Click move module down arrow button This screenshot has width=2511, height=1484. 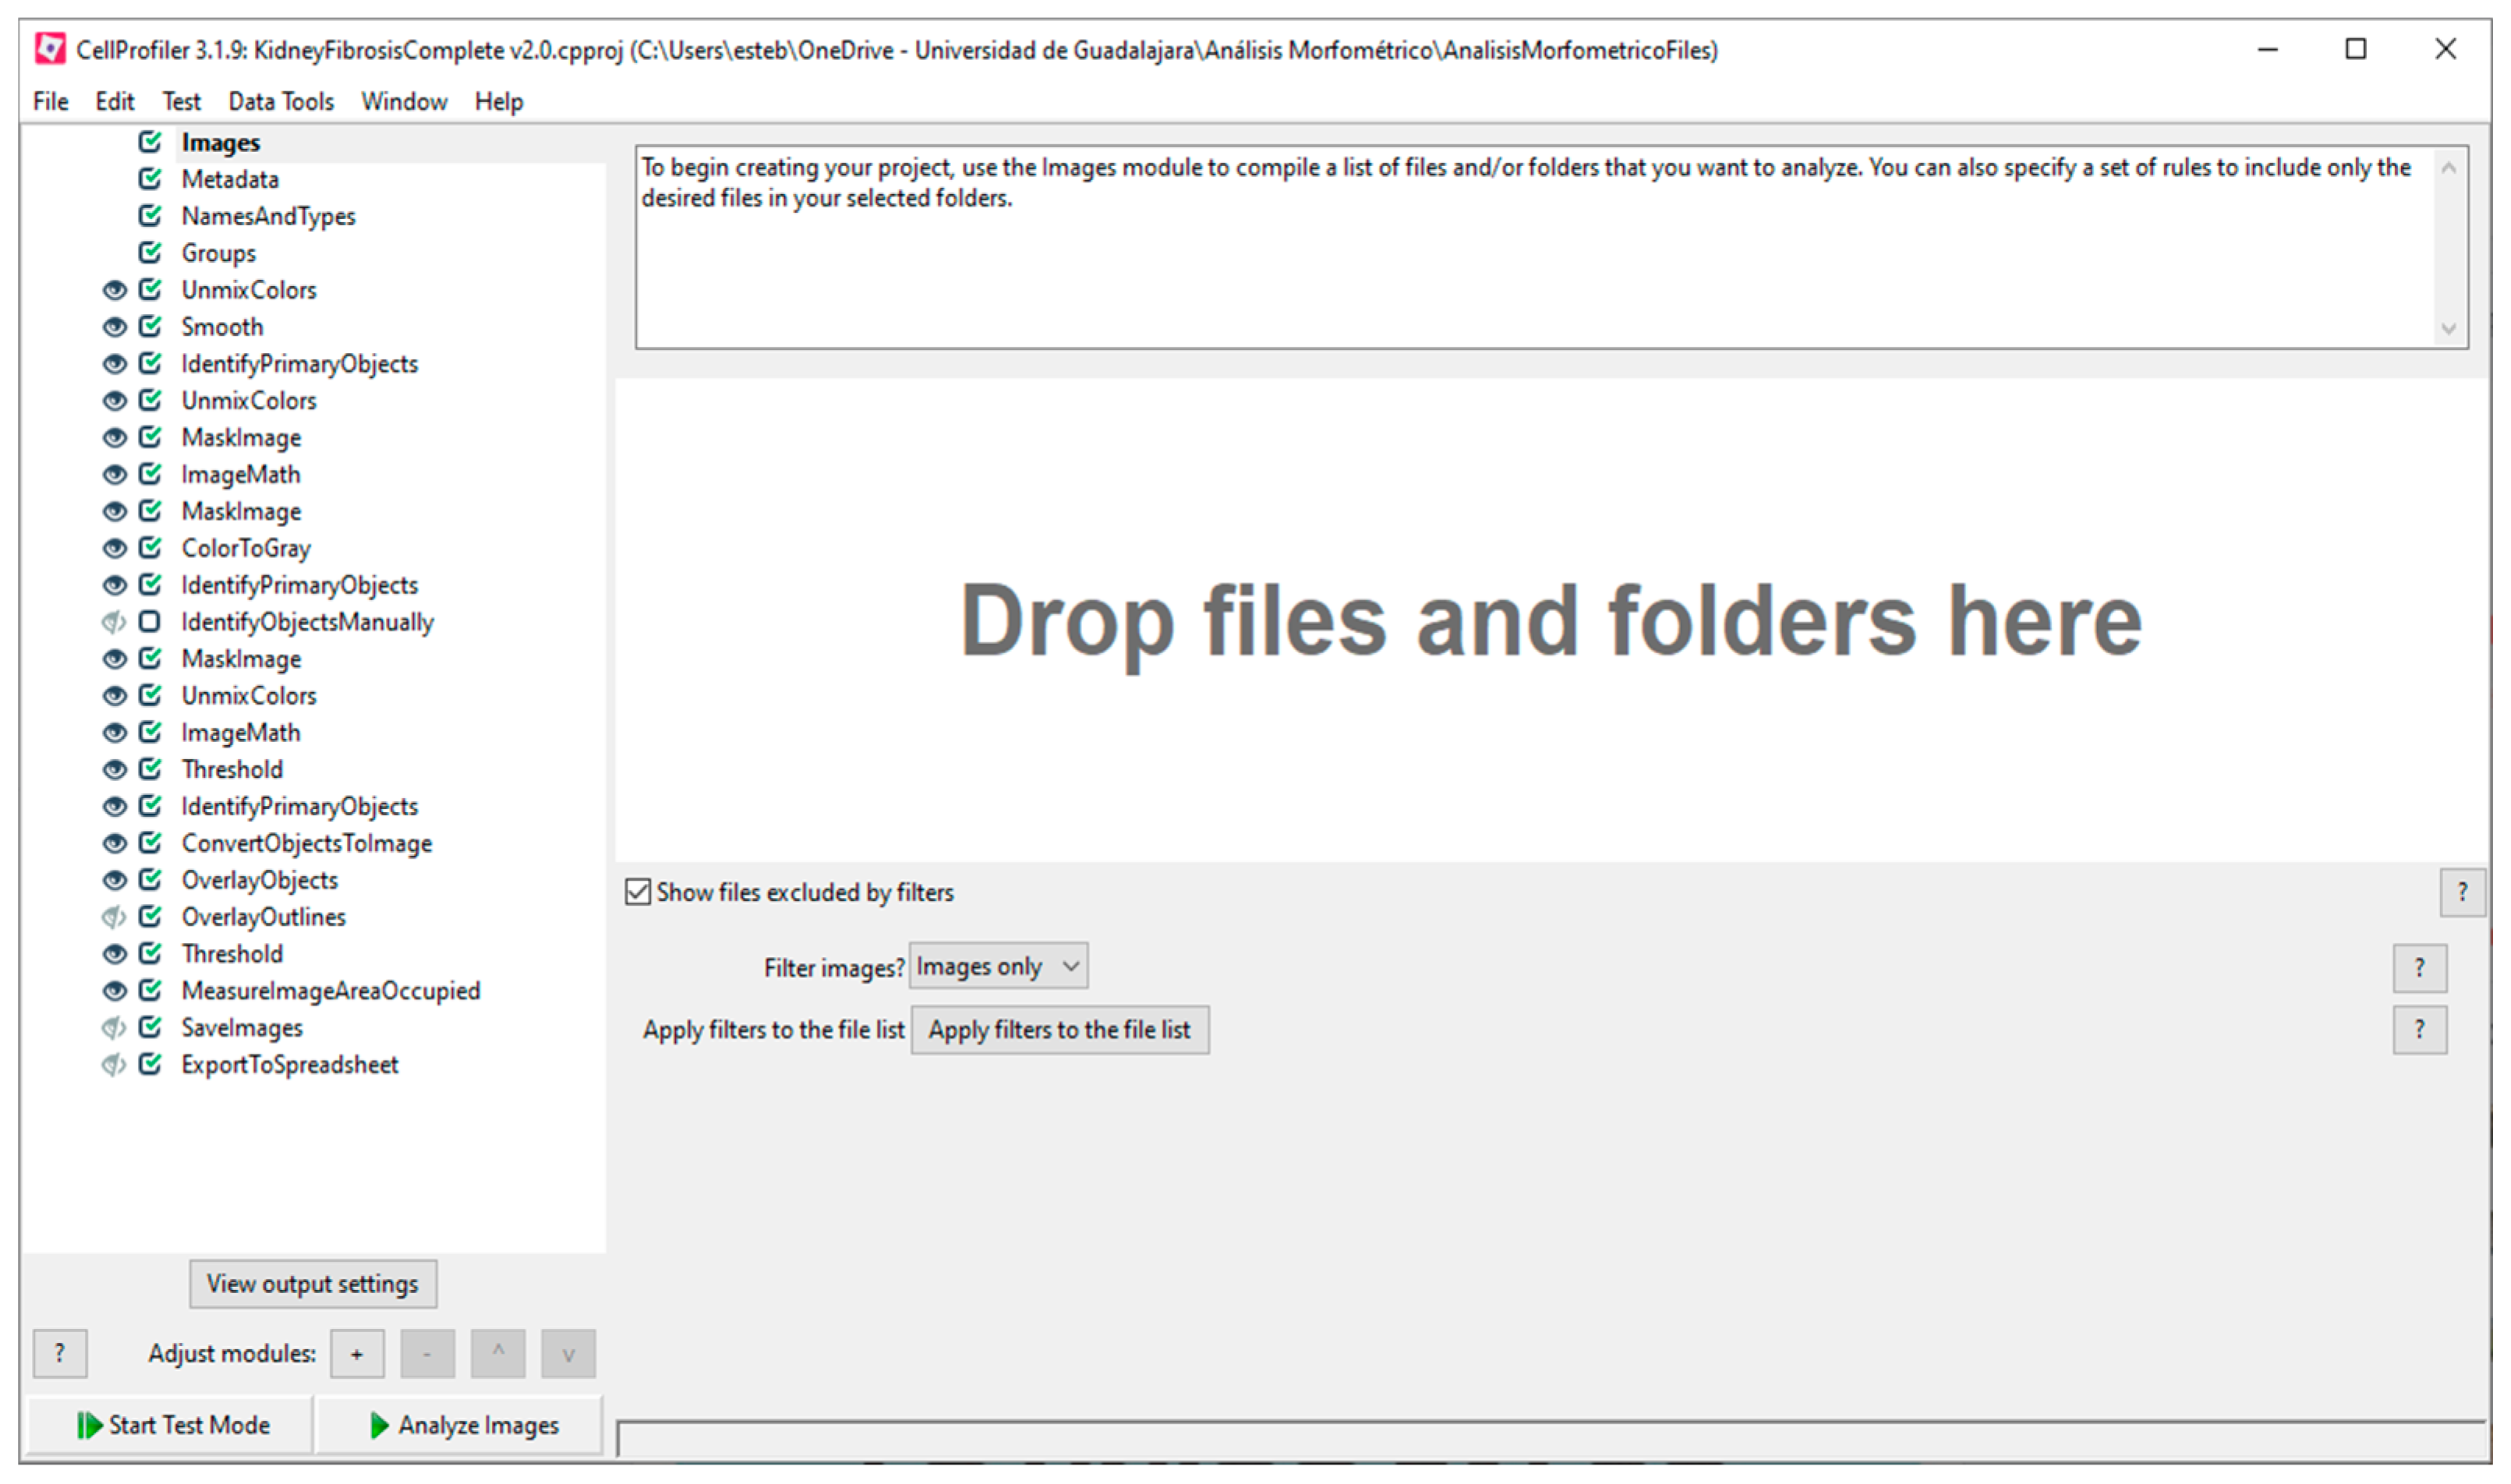click(x=568, y=1354)
